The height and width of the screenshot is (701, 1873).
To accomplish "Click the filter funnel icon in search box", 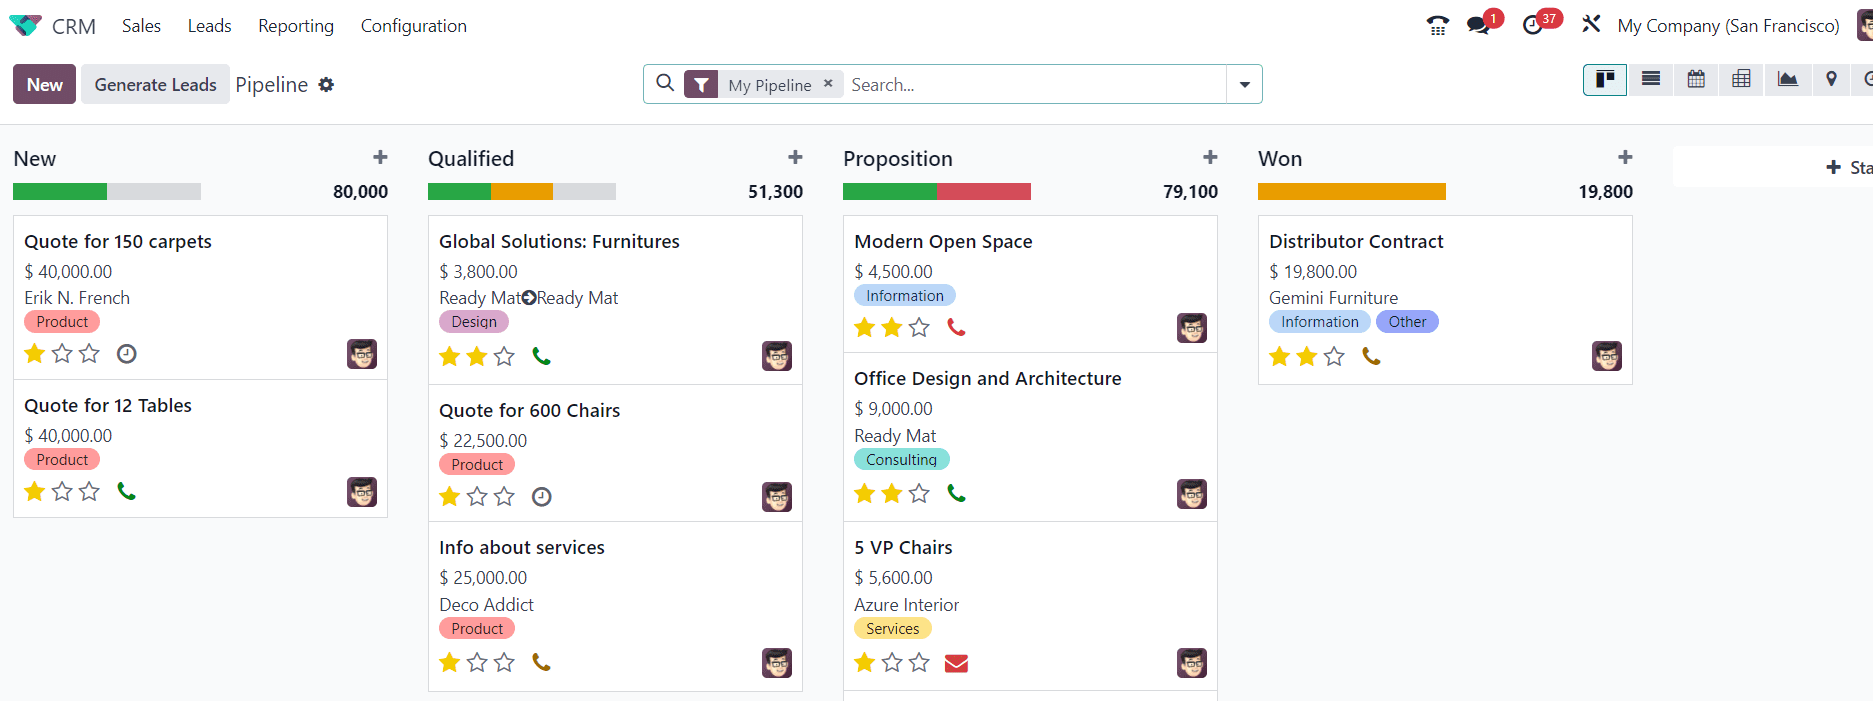I will point(701,85).
